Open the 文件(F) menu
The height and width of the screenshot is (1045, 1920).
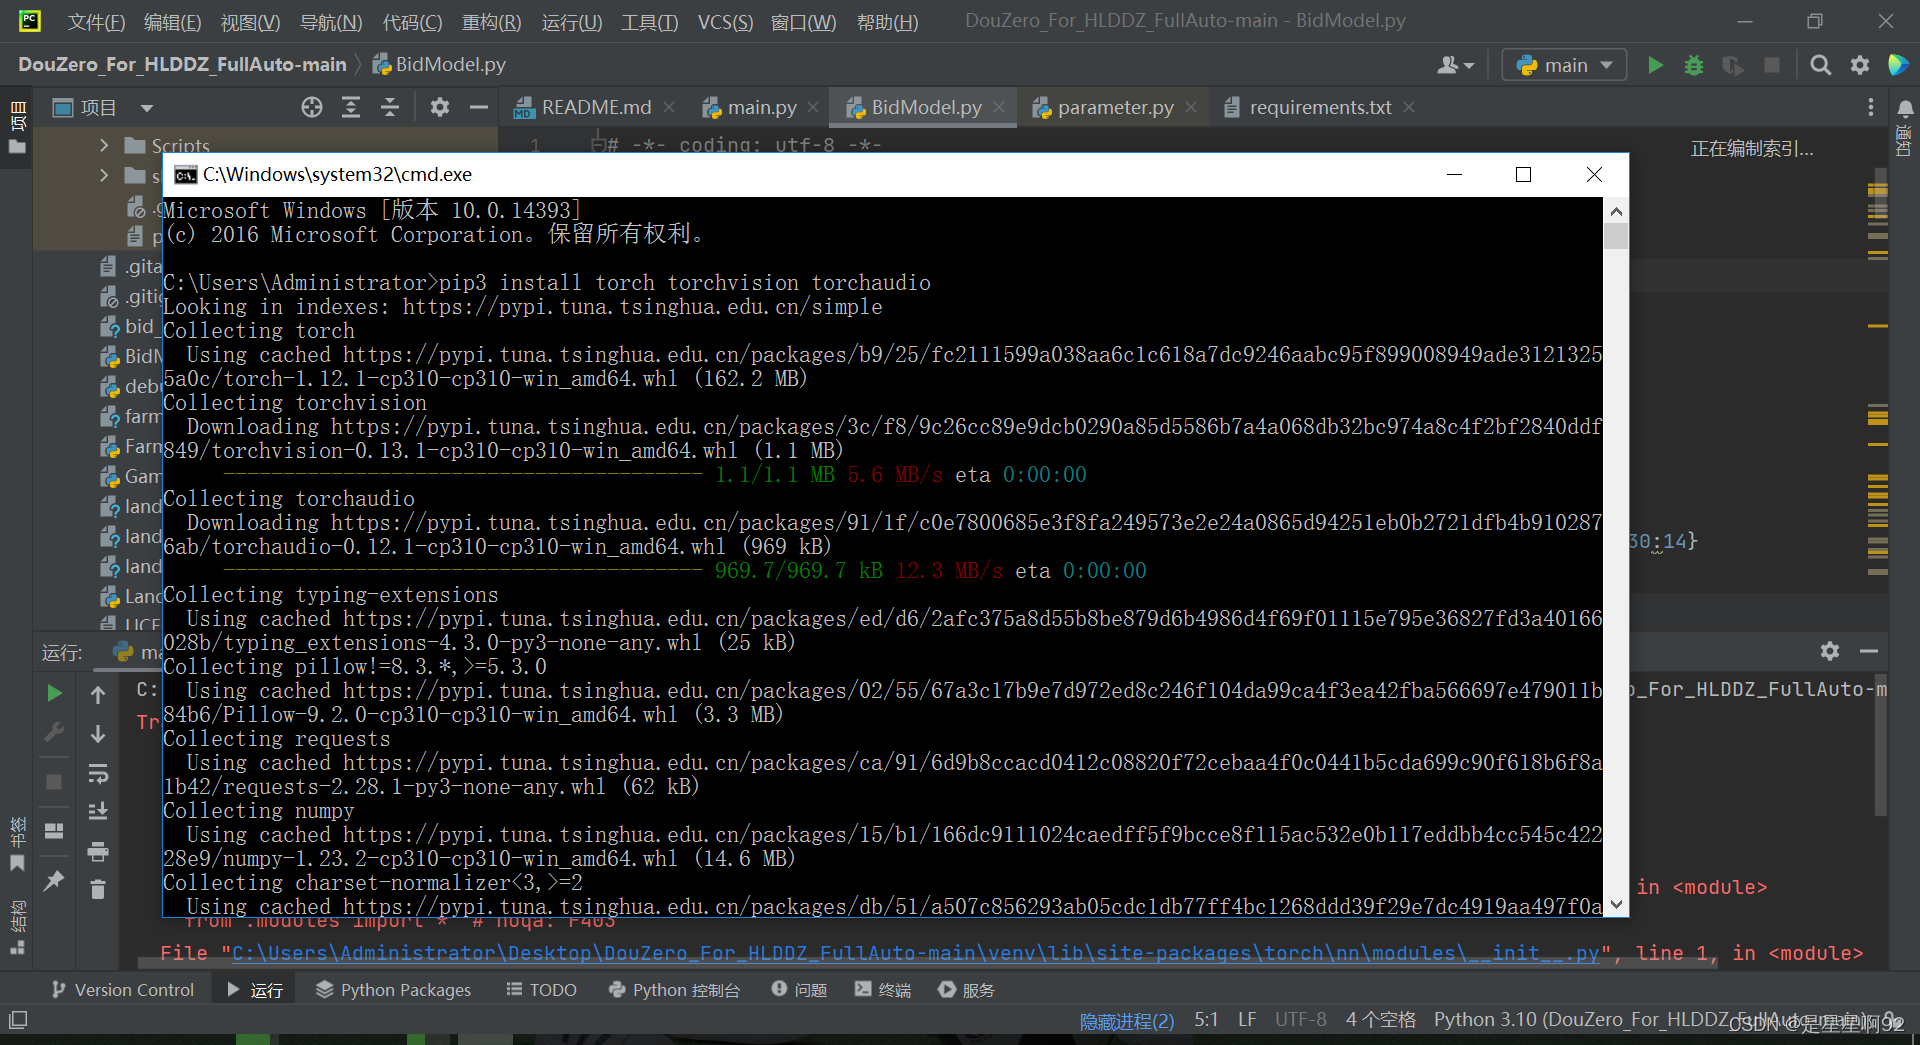[x=96, y=22]
